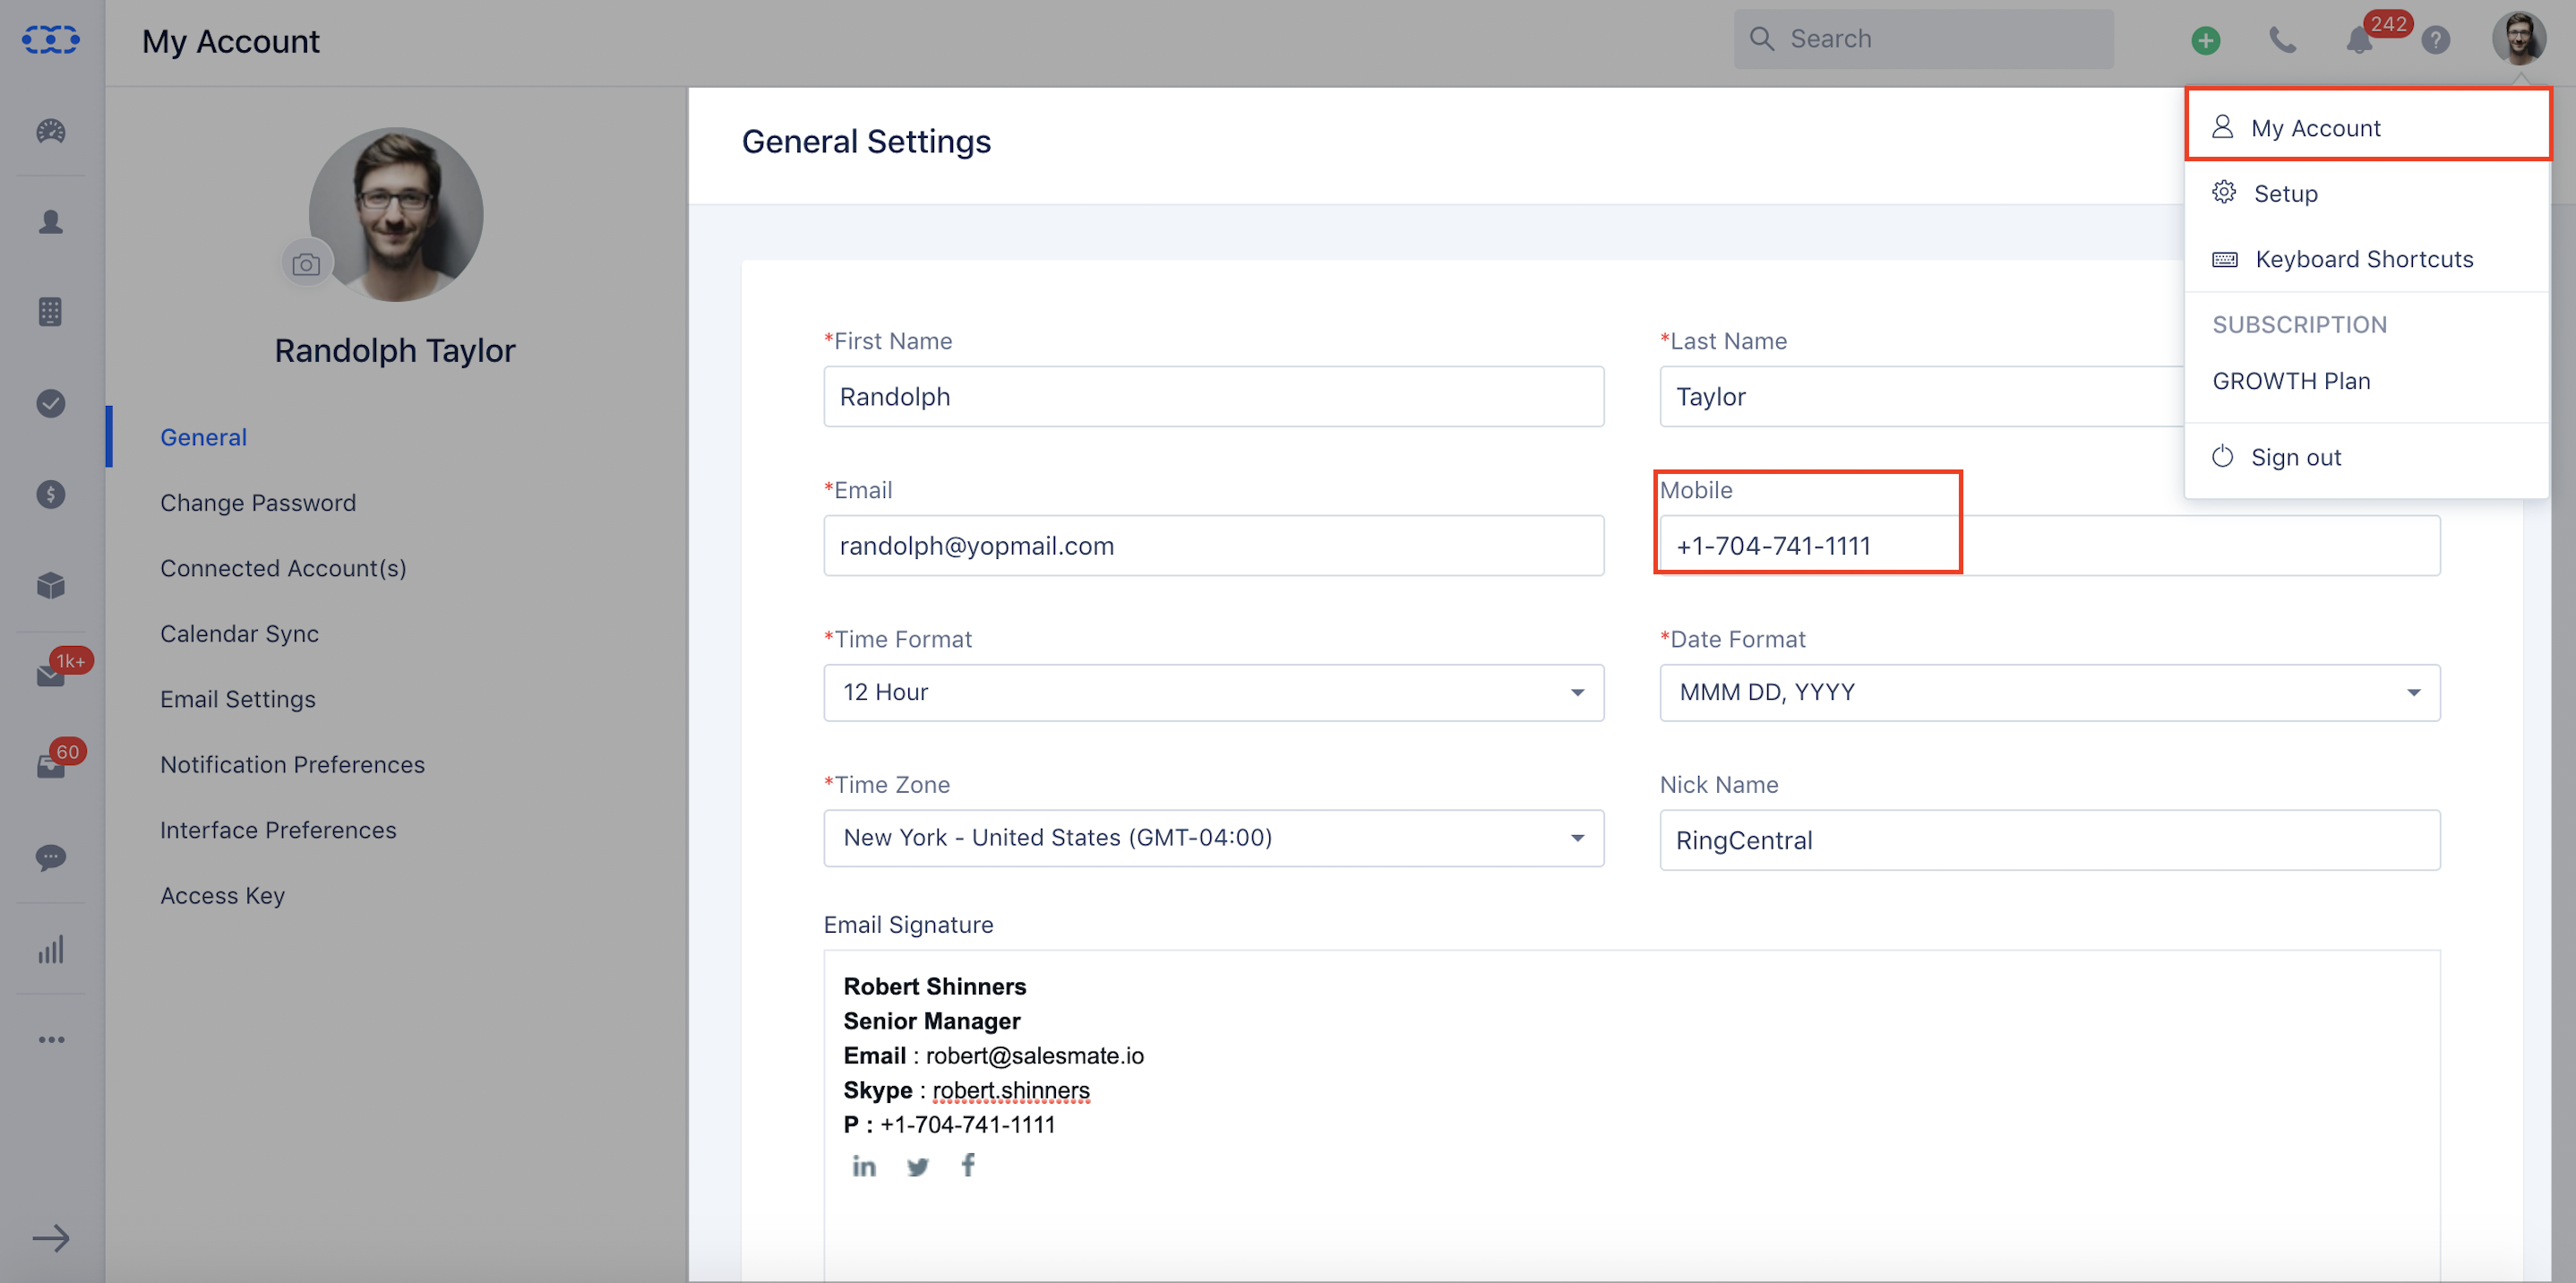Image resolution: width=2576 pixels, height=1283 pixels.
Task: Open the email envelope icon with 1k+ badge
Action: click(51, 676)
